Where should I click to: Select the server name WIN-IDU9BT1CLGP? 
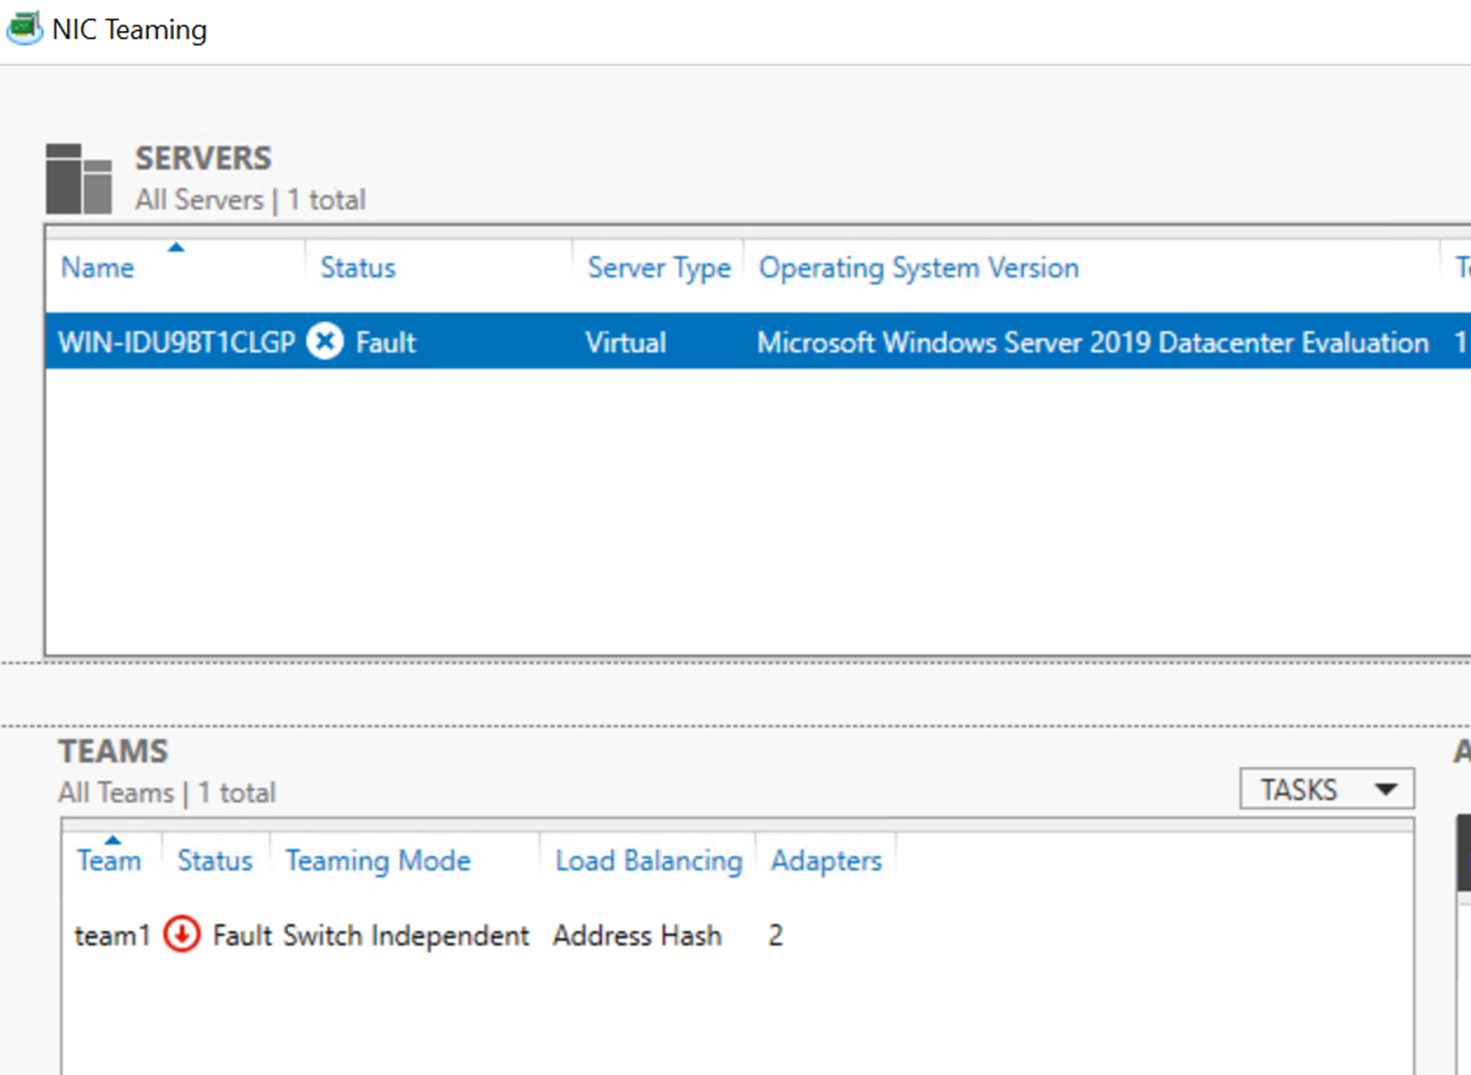click(176, 342)
